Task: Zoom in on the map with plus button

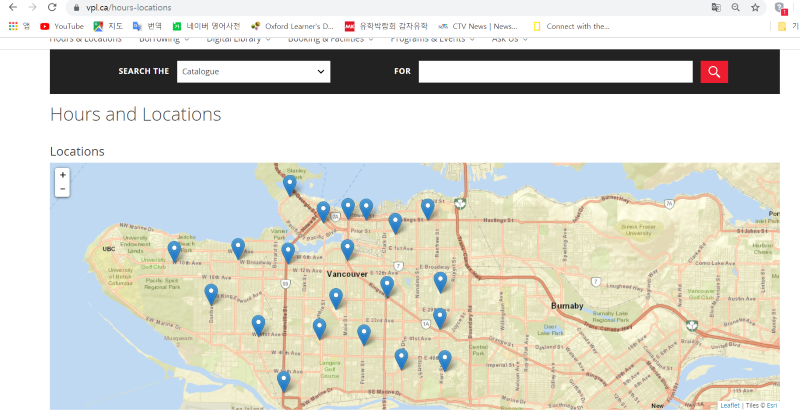Action: (62, 175)
